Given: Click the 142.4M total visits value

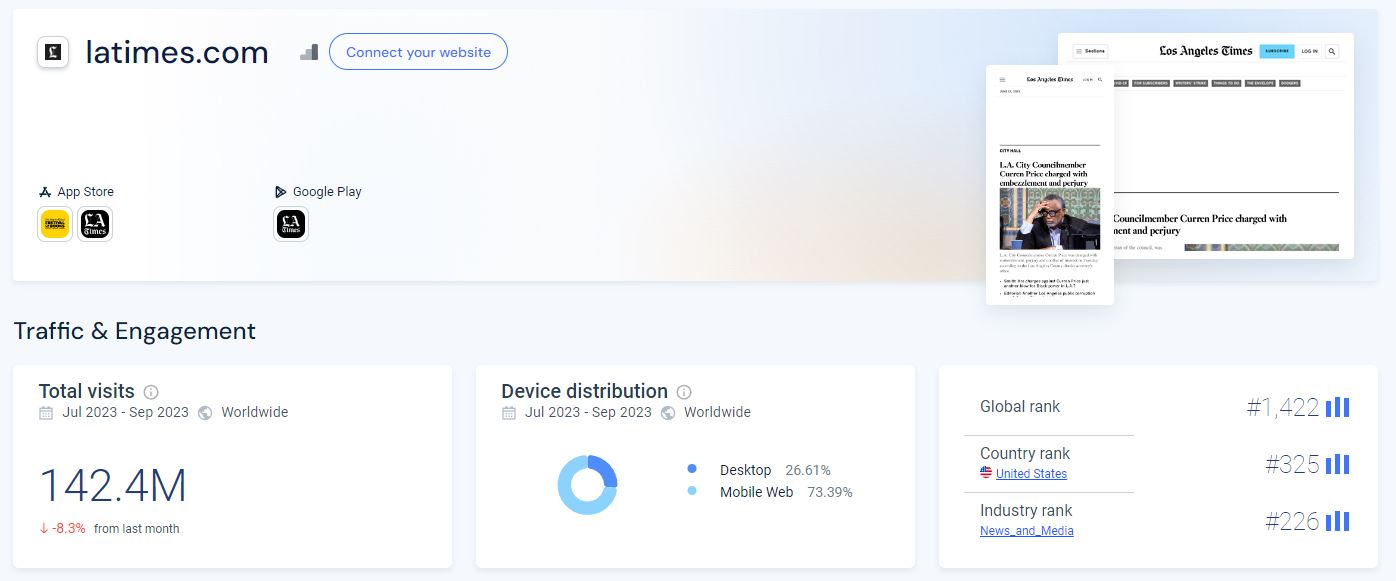Looking at the screenshot, I should pyautogui.click(x=113, y=486).
